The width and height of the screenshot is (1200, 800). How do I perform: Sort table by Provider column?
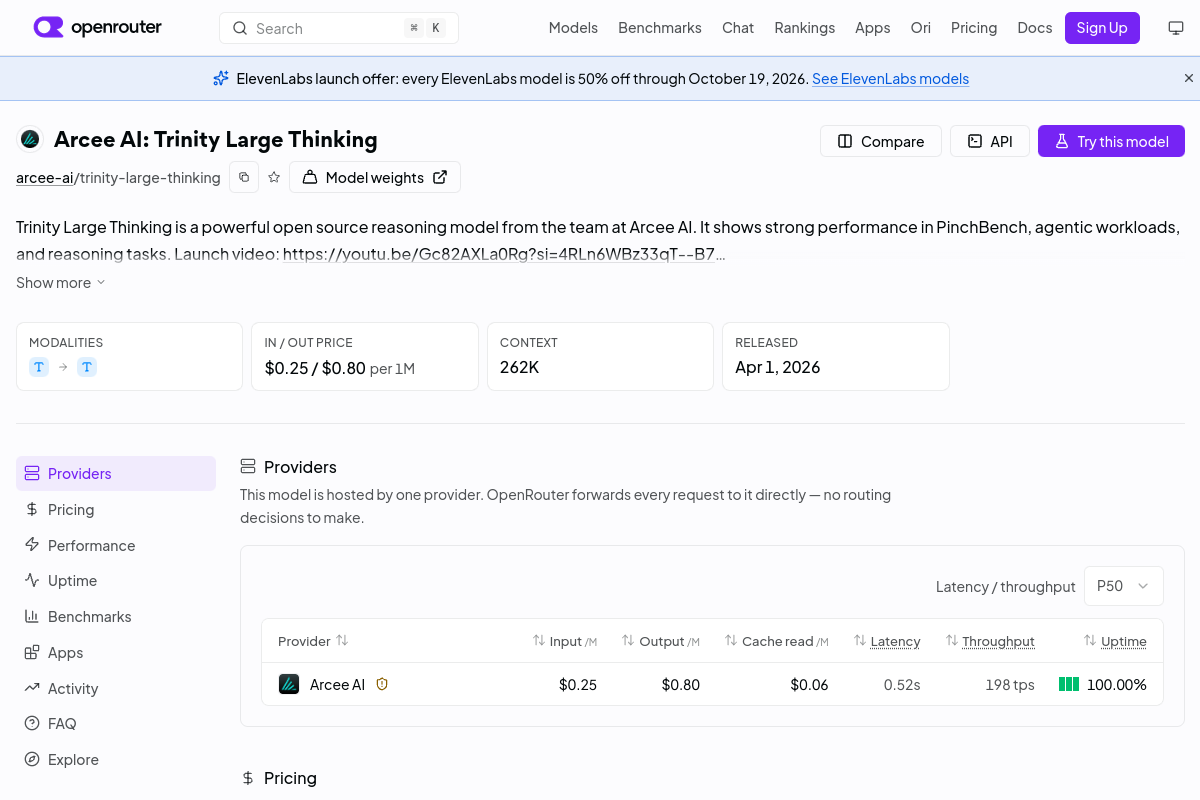point(313,641)
